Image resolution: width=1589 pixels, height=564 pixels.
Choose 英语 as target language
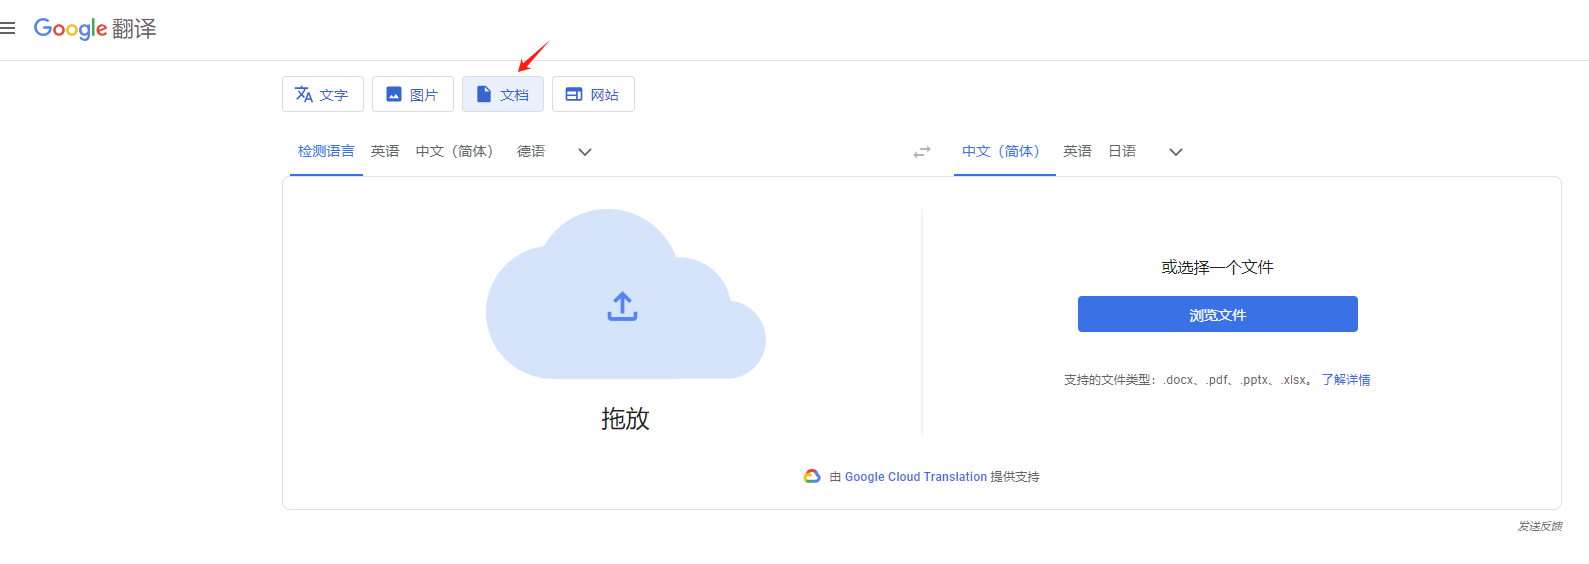click(1077, 151)
